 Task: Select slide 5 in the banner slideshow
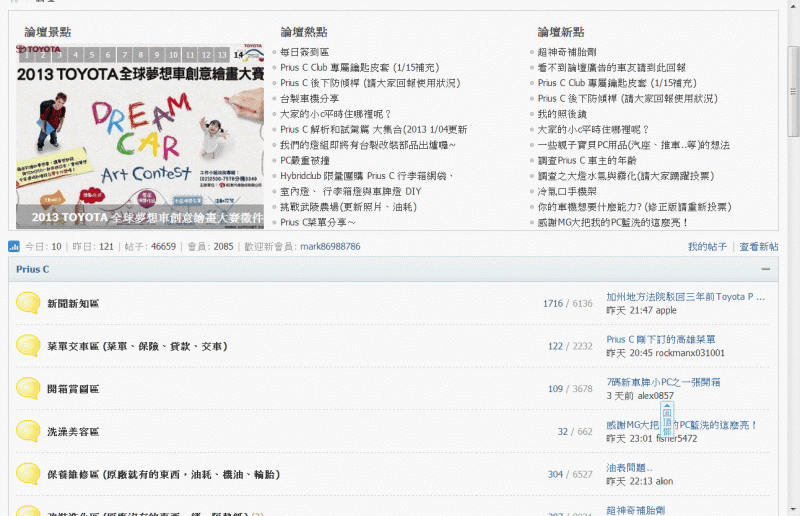tap(92, 55)
